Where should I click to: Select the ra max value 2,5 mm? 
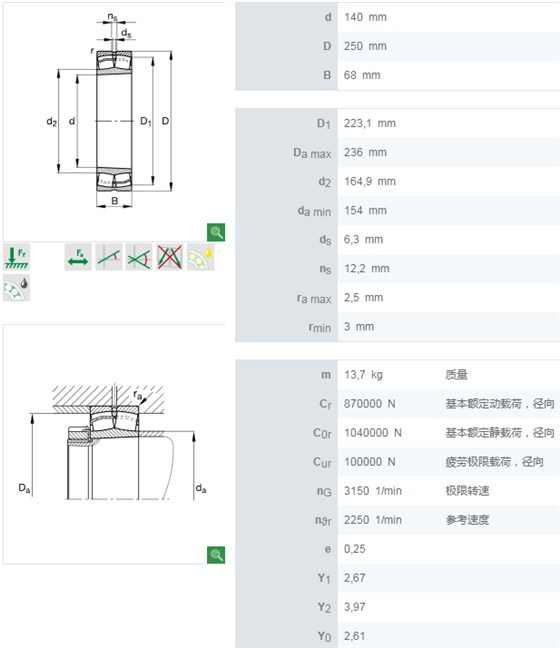coord(363,297)
